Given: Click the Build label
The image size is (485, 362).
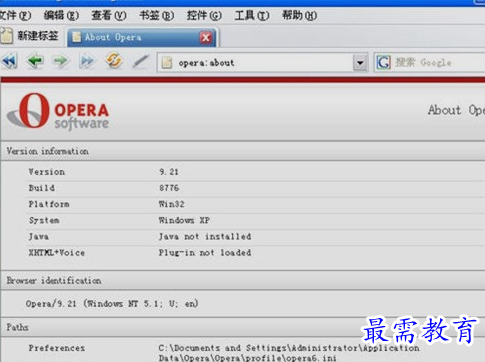Looking at the screenshot, I should tap(41, 188).
